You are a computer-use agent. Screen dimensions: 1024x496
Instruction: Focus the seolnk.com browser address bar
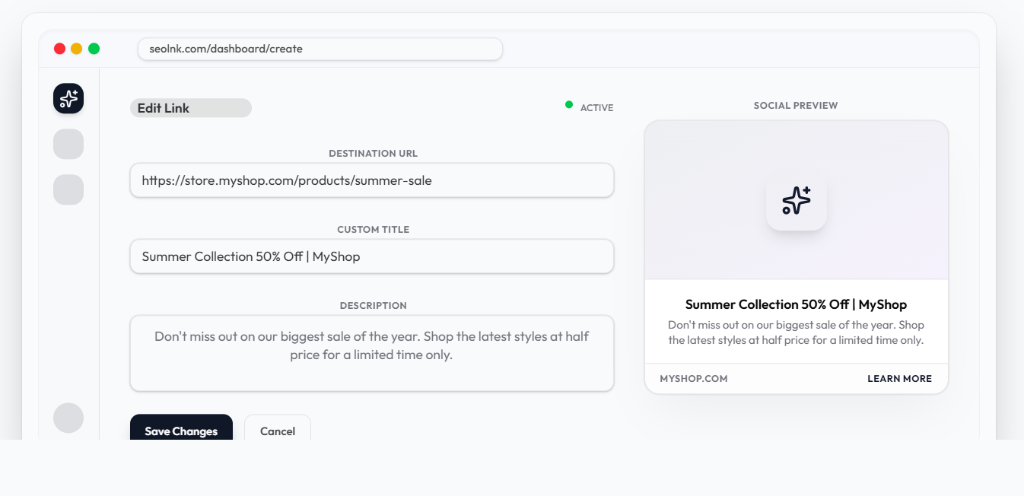(x=320, y=49)
